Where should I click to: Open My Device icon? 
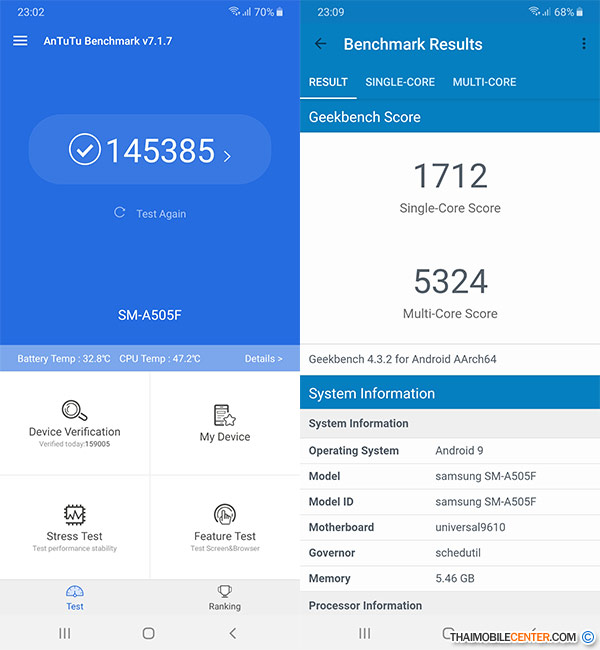[x=225, y=415]
